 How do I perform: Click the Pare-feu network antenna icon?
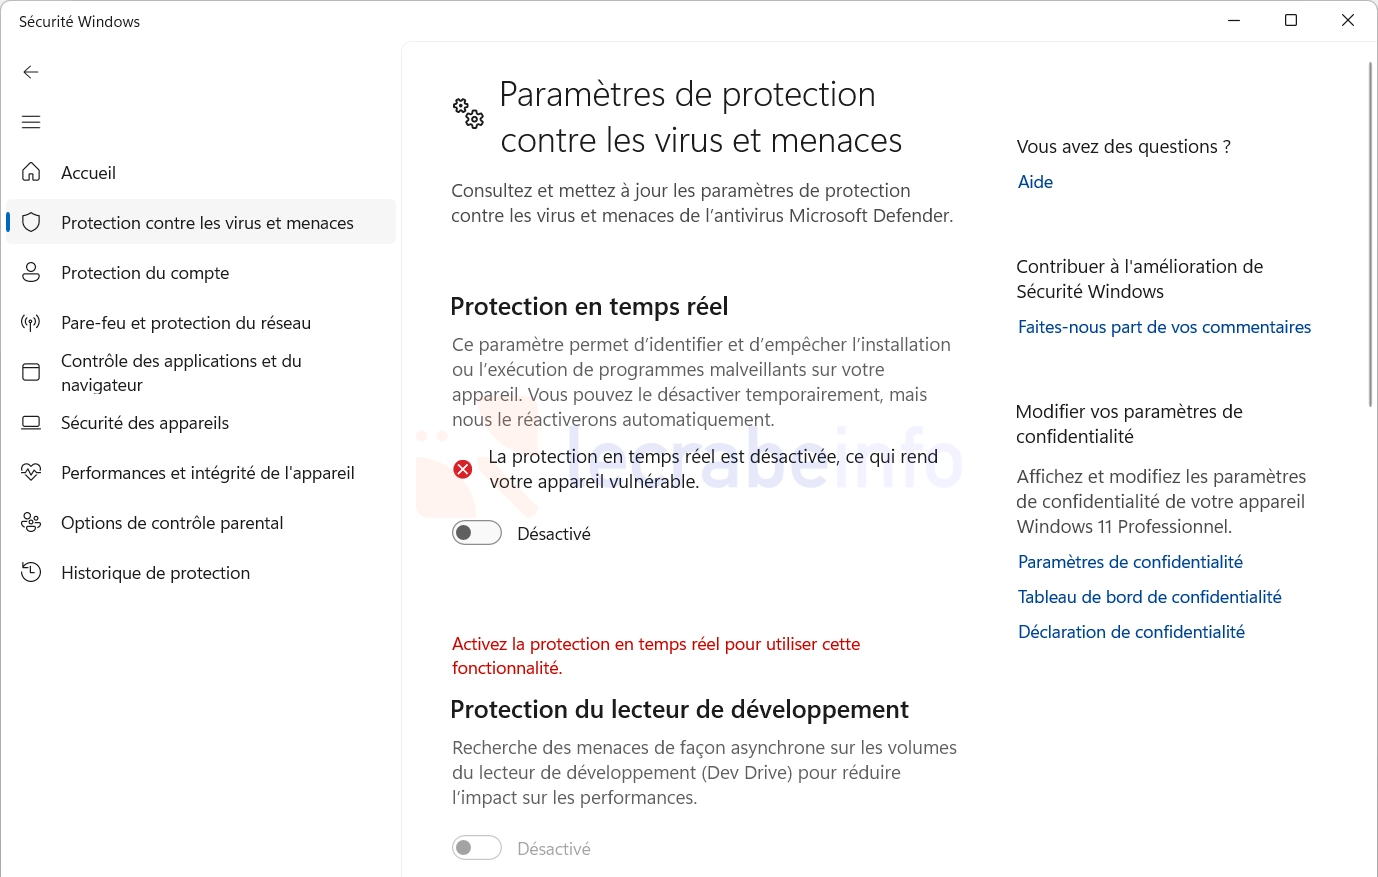click(31, 322)
